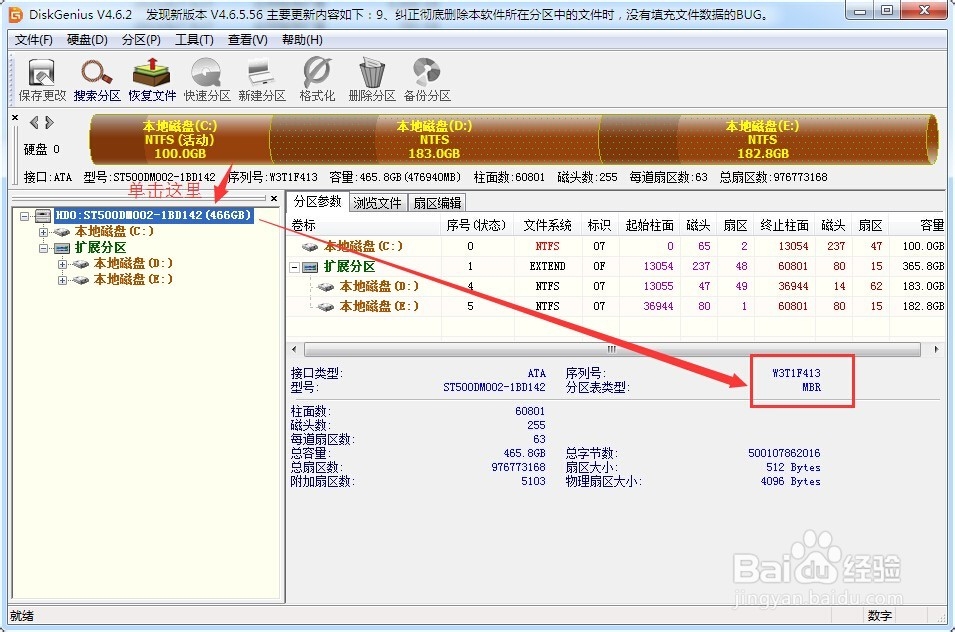Viewport: 955px width, 632px height.
Task: Click 扩展分区 icon in partition table
Action: pyautogui.click(x=311, y=267)
